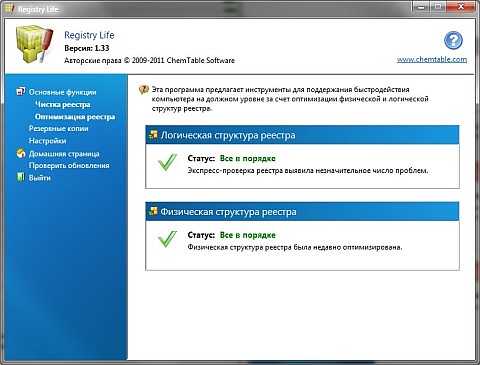
Task: Close the Registry Life window
Action: click(x=461, y=7)
